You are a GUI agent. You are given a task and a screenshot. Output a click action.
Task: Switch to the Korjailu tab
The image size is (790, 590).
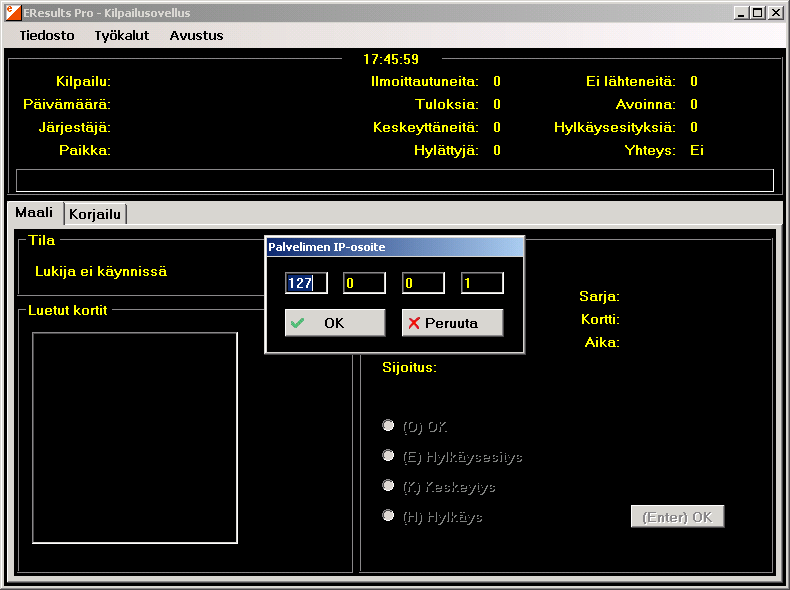[x=95, y=214]
